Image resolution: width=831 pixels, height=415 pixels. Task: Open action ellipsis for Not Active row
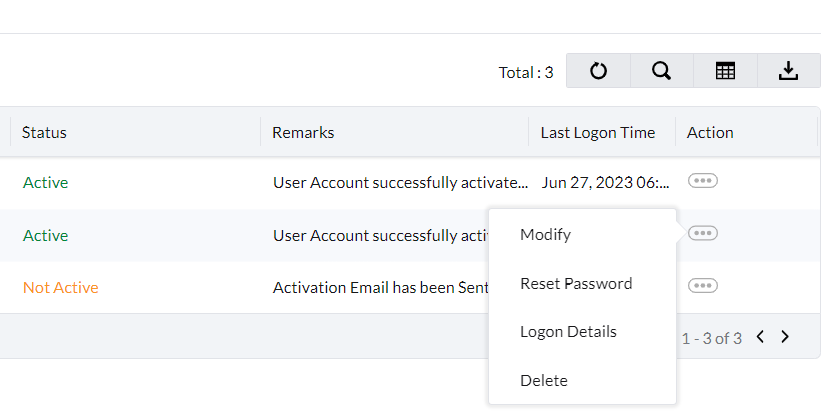tap(703, 286)
